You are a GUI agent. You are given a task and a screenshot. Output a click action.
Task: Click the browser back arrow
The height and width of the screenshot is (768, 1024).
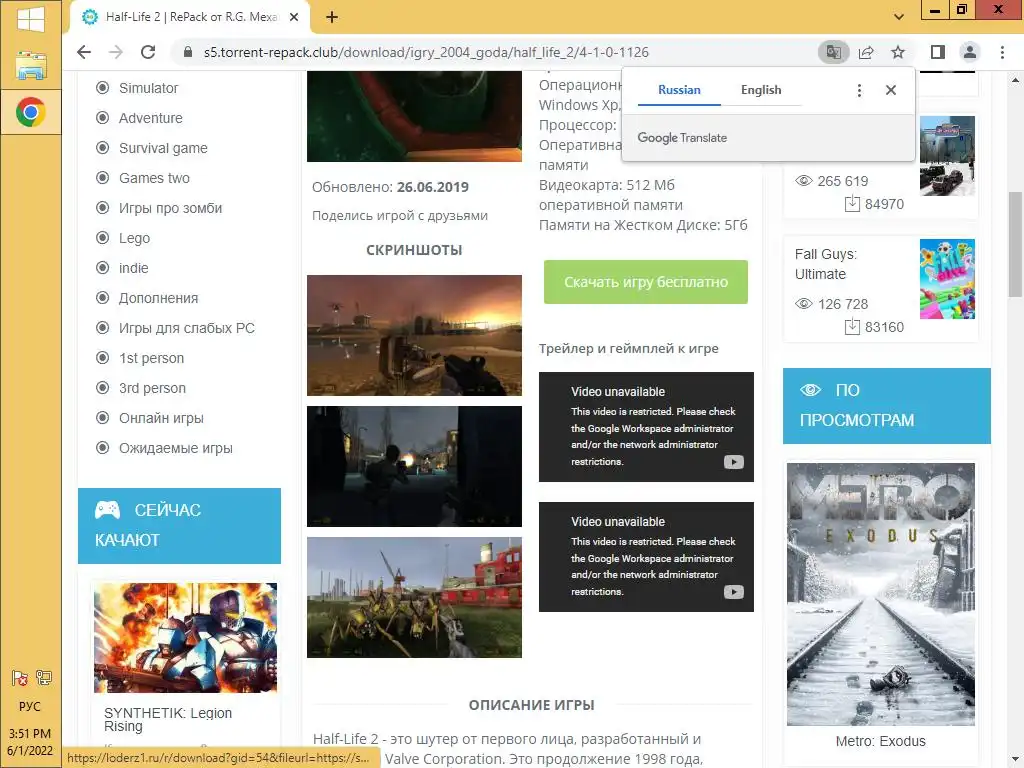[84, 52]
